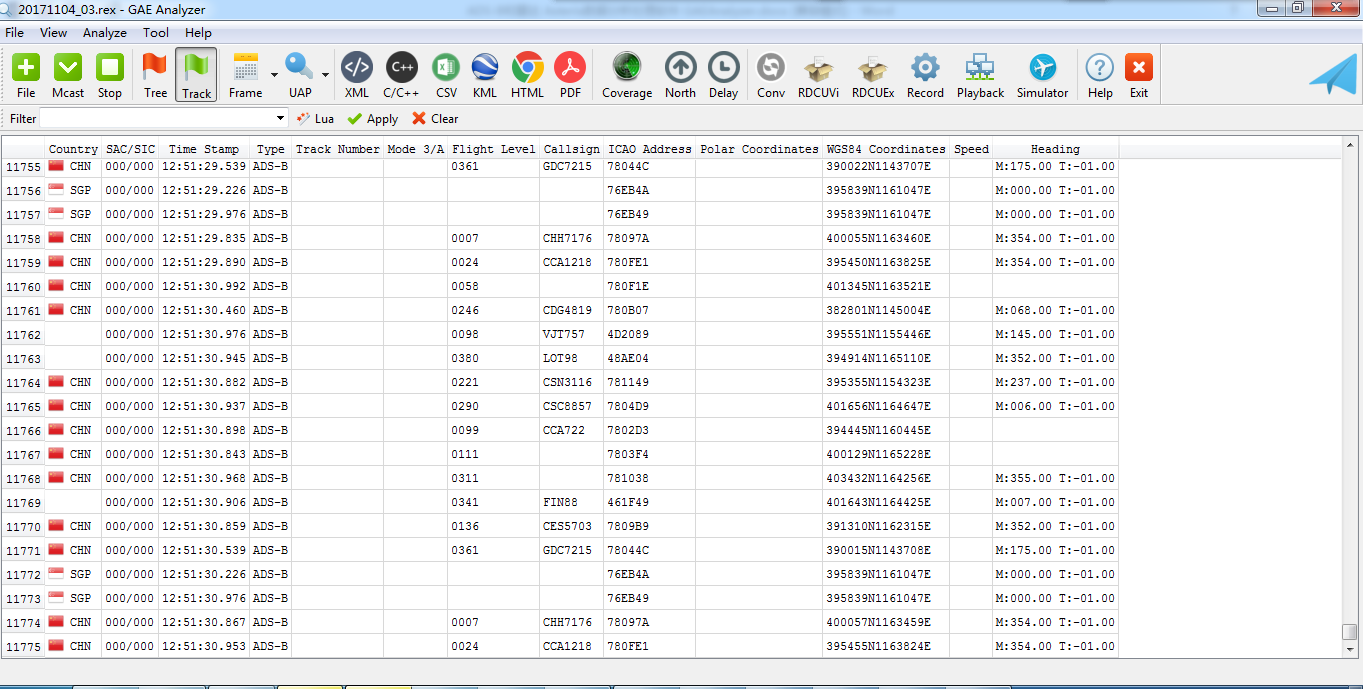Click the Flight Level column header
Viewport: 1363px width, 689px height.
click(x=494, y=149)
